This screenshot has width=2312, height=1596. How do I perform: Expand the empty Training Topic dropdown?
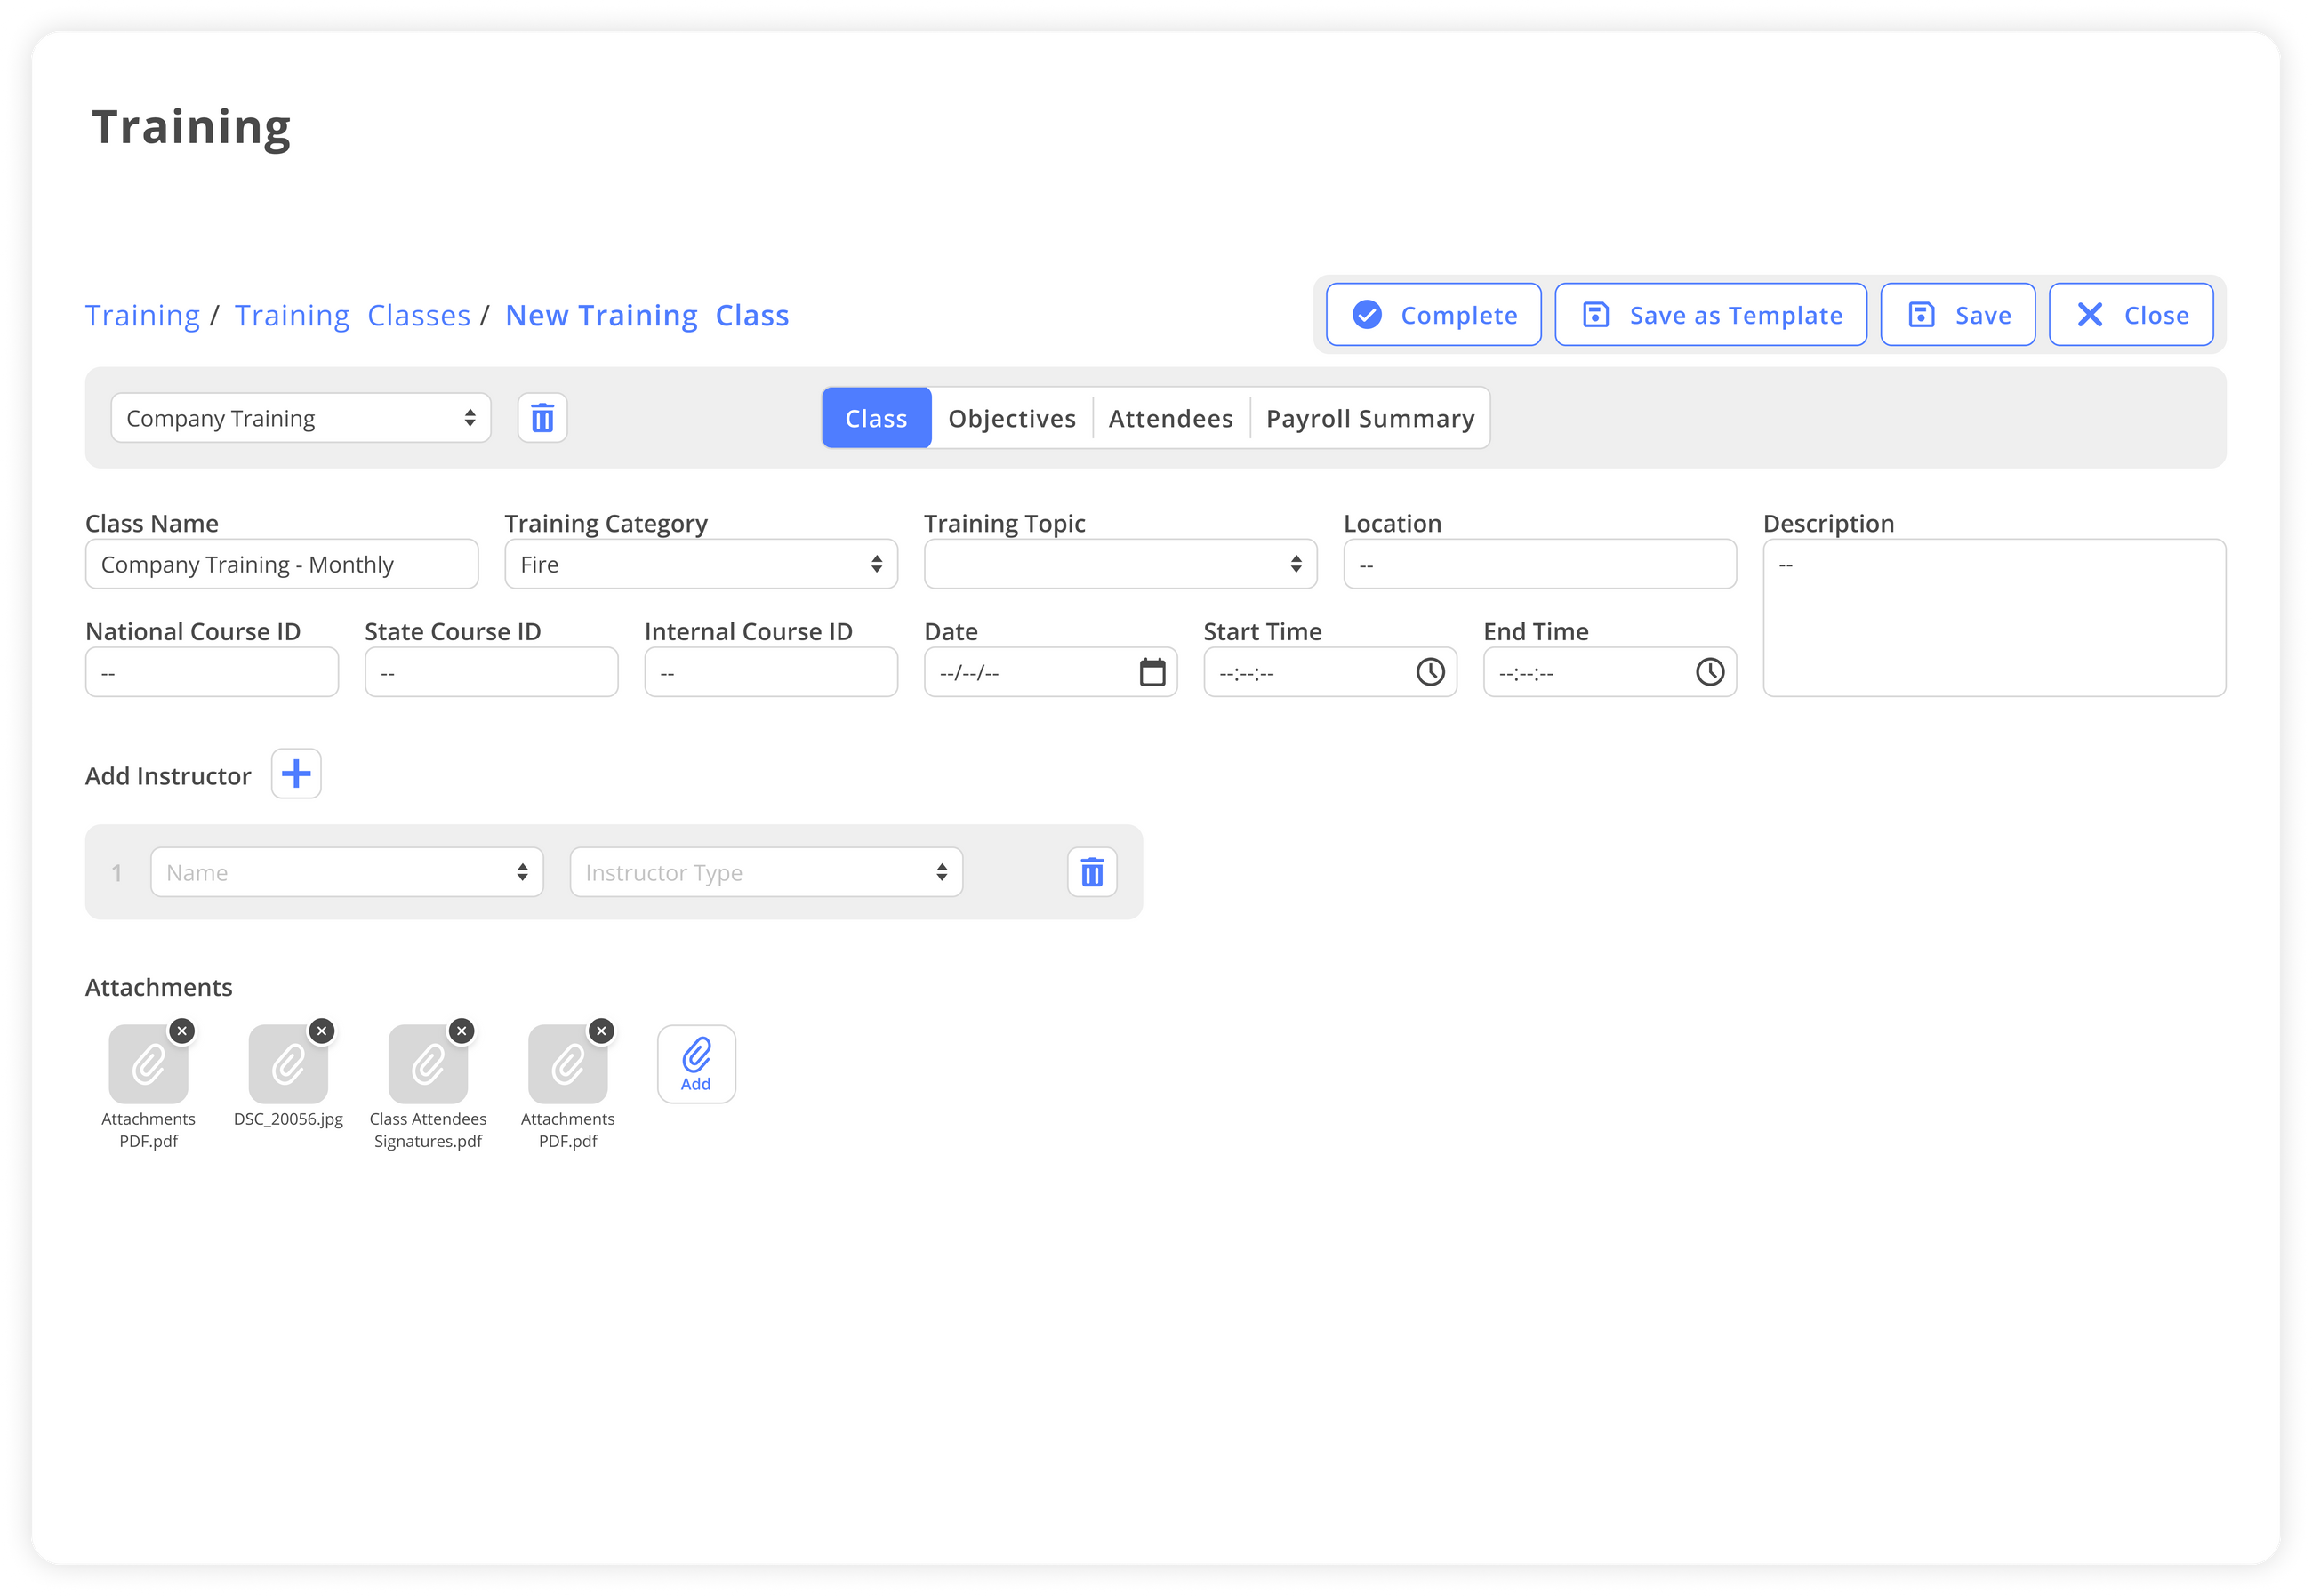point(1120,564)
